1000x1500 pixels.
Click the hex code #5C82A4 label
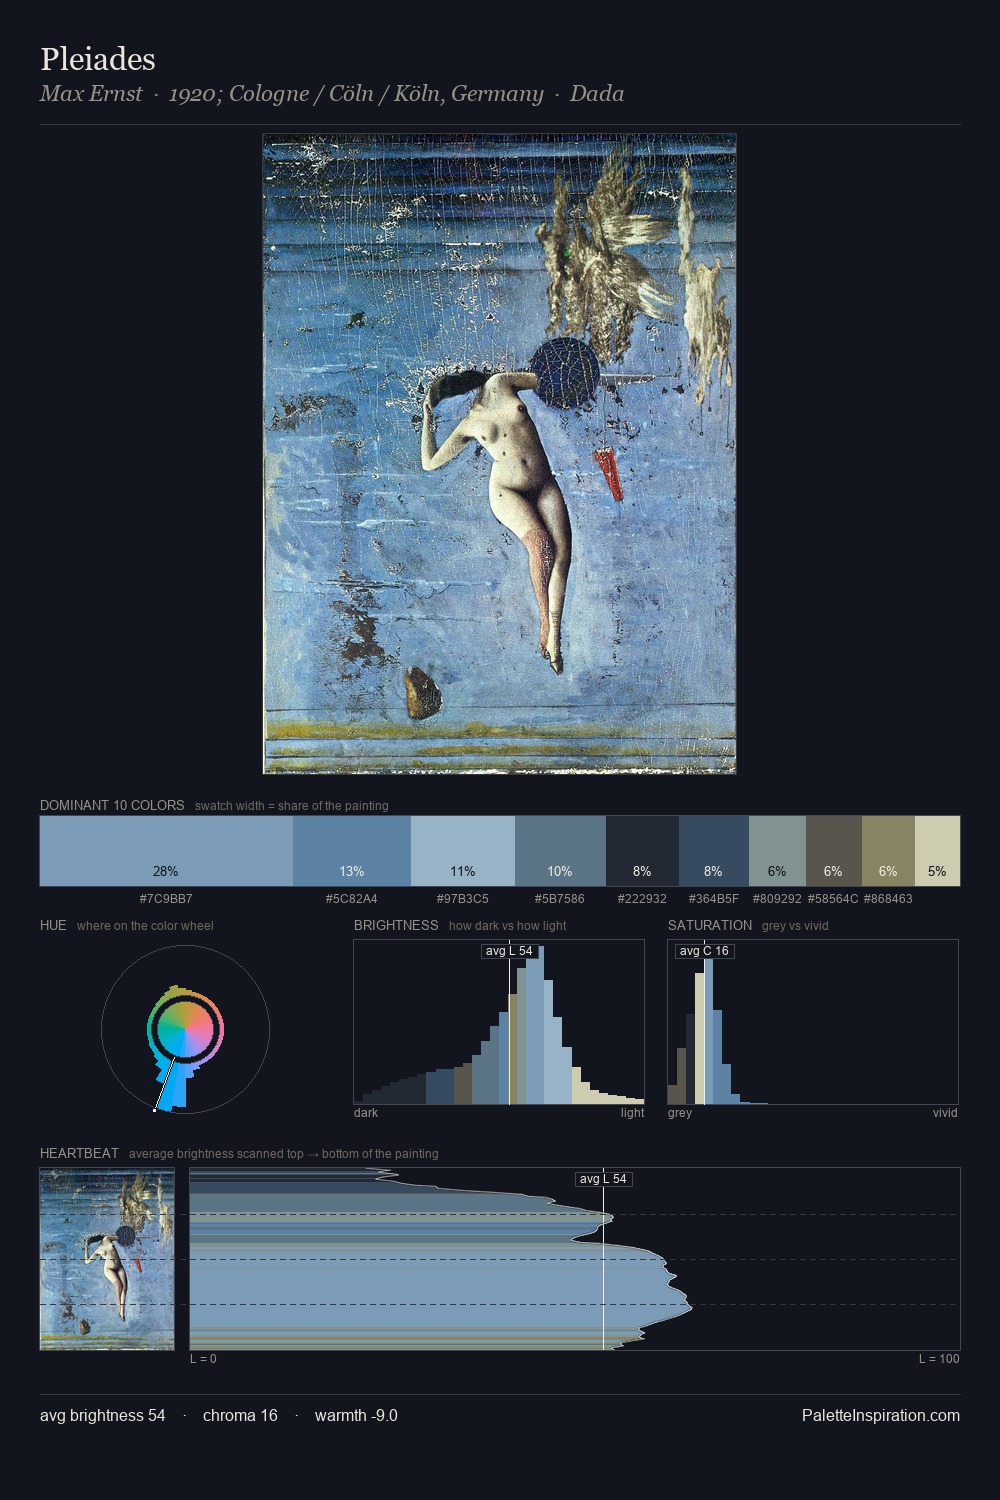pos(352,899)
